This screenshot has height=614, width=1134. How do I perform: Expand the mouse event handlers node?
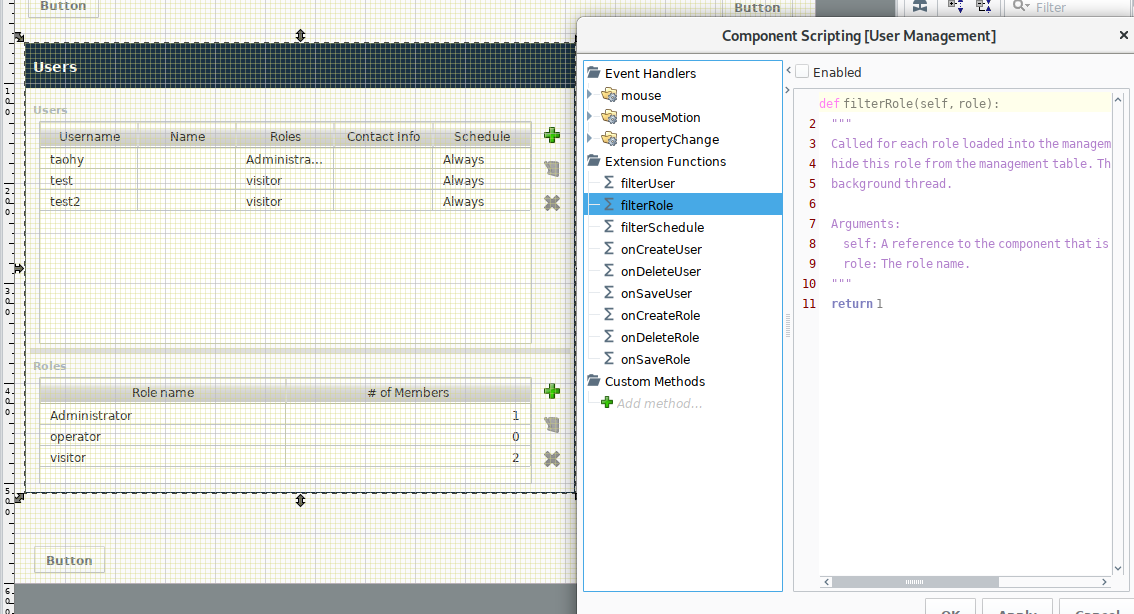(590, 95)
